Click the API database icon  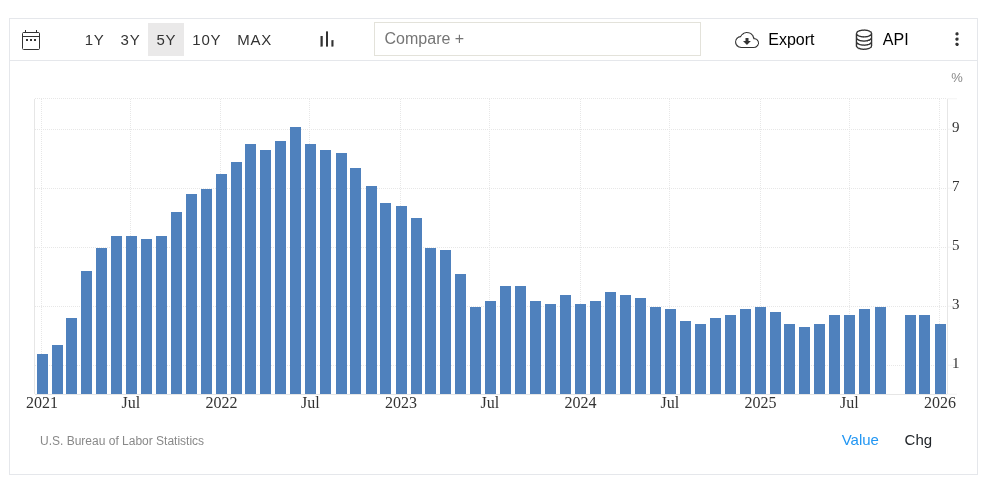[x=863, y=40]
